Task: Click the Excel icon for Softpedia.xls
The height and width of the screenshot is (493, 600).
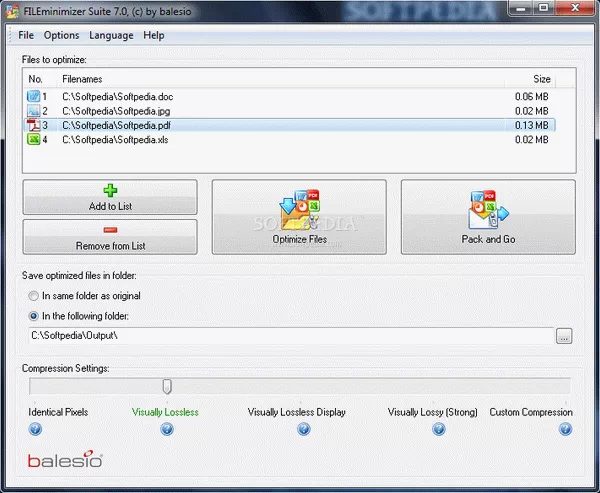Action: click(34, 139)
